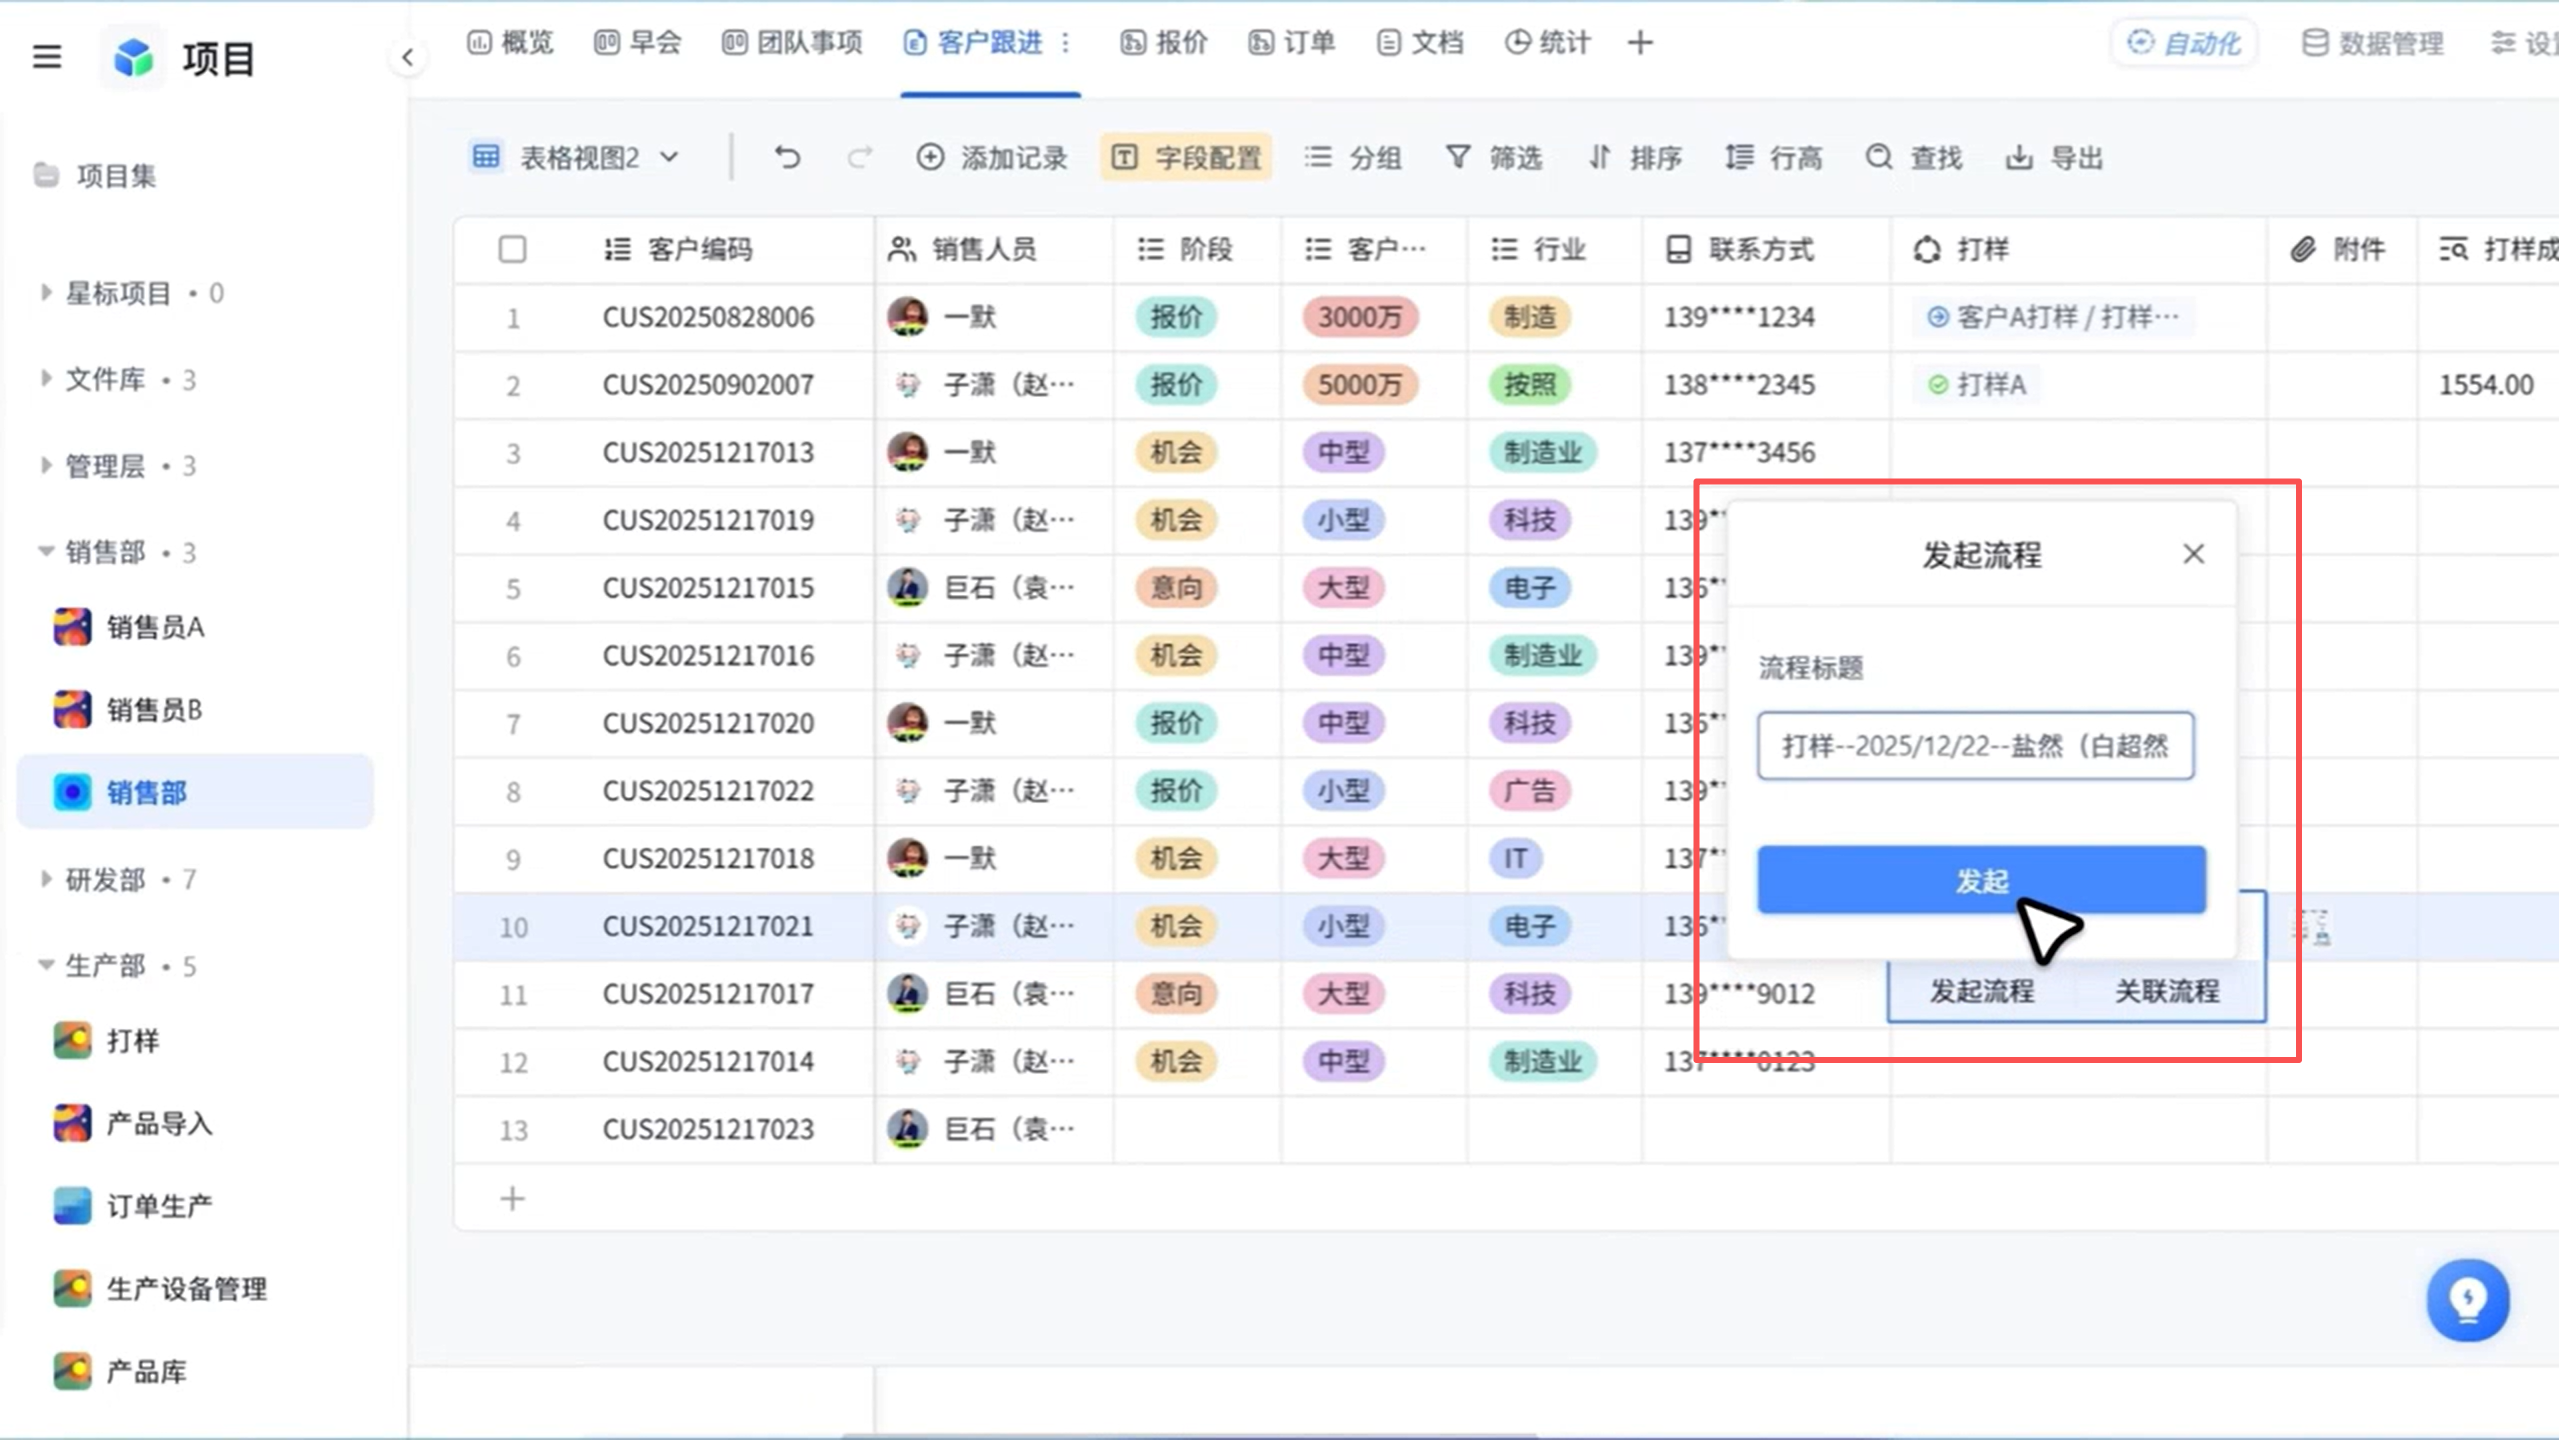The width and height of the screenshot is (2559, 1440).
Task: Click the 行业 column header
Action: 1539,249
